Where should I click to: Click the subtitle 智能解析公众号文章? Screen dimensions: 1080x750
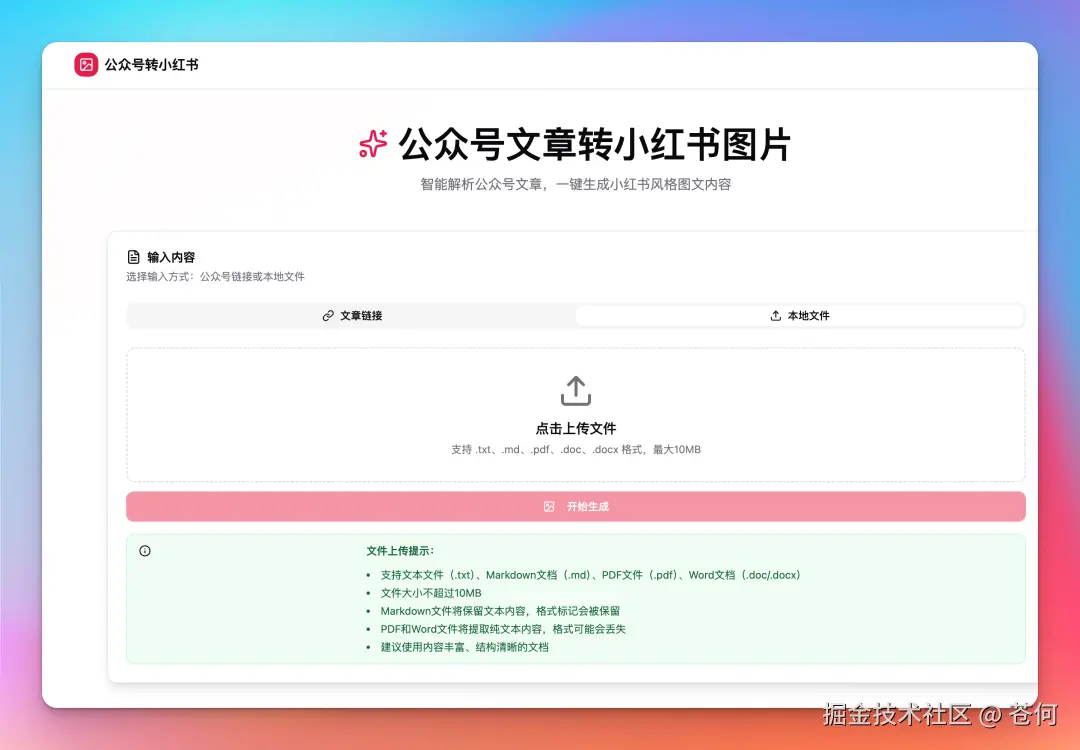576,185
